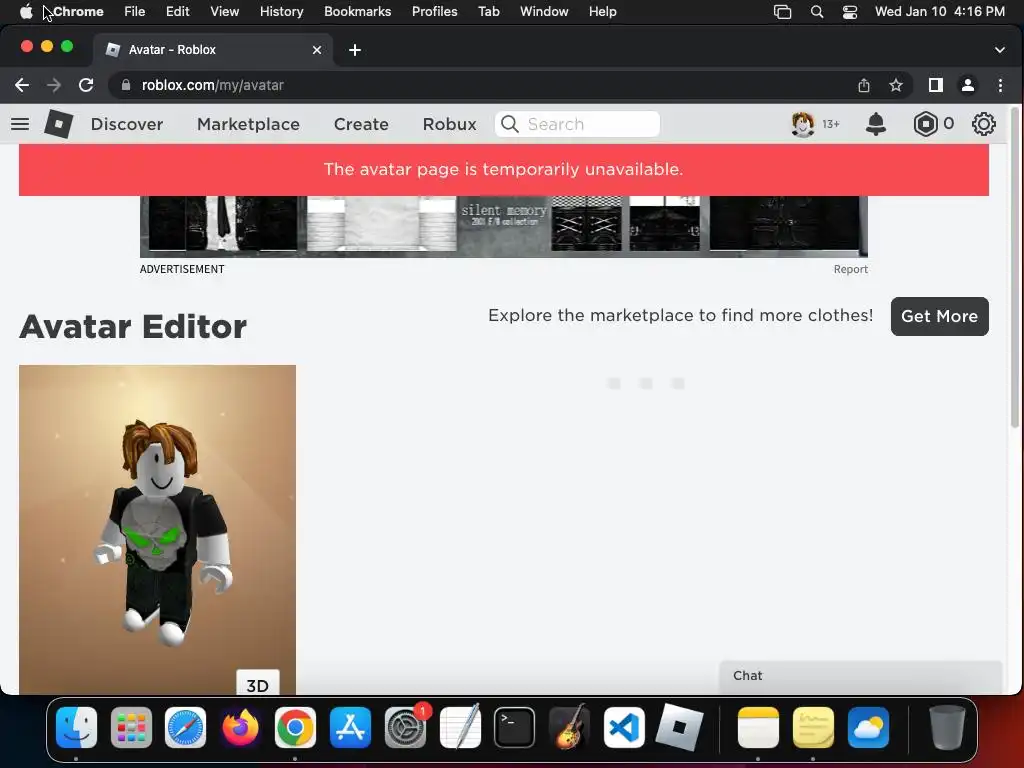
Task: Open the avatar profile headshot icon
Action: click(x=803, y=124)
